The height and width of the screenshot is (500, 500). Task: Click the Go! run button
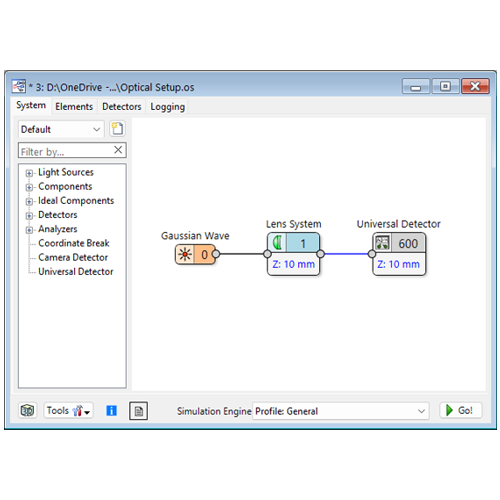tap(461, 410)
